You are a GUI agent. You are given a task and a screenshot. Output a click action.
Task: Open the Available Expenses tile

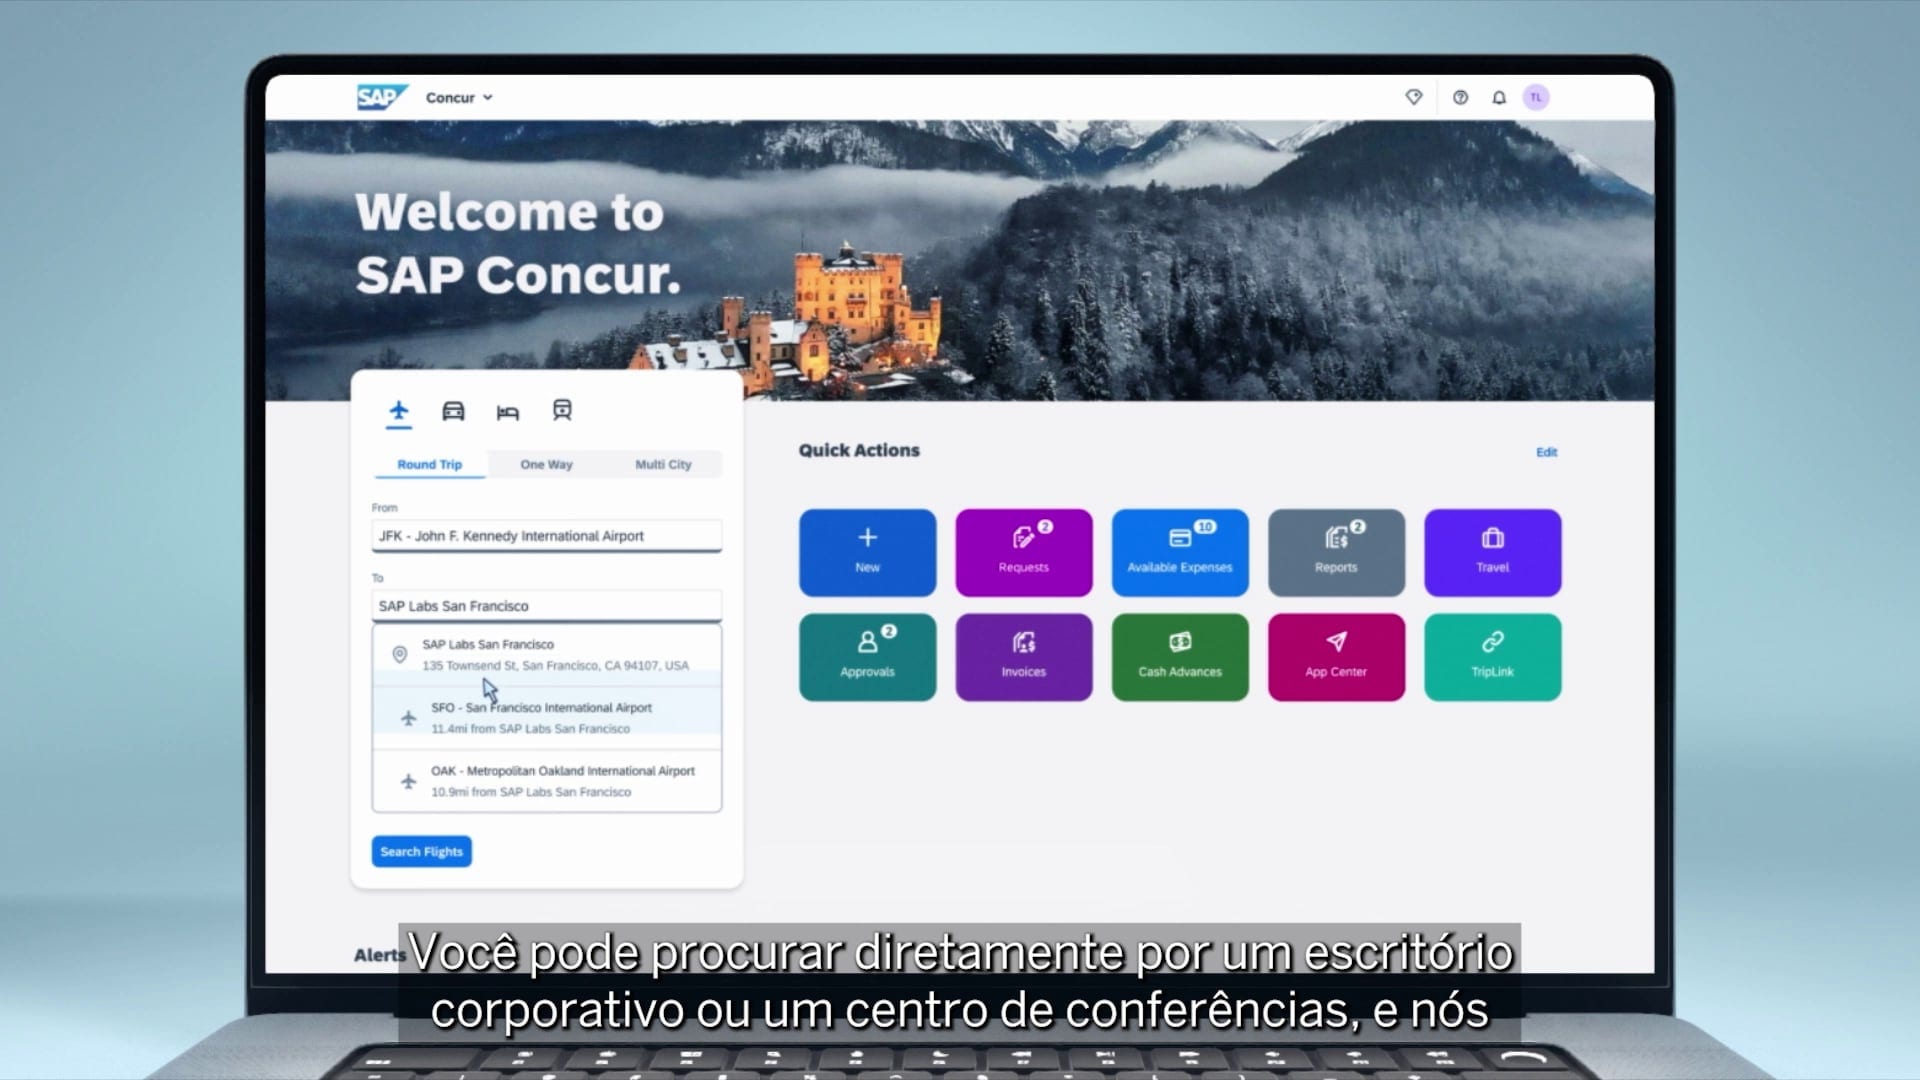1180,552
